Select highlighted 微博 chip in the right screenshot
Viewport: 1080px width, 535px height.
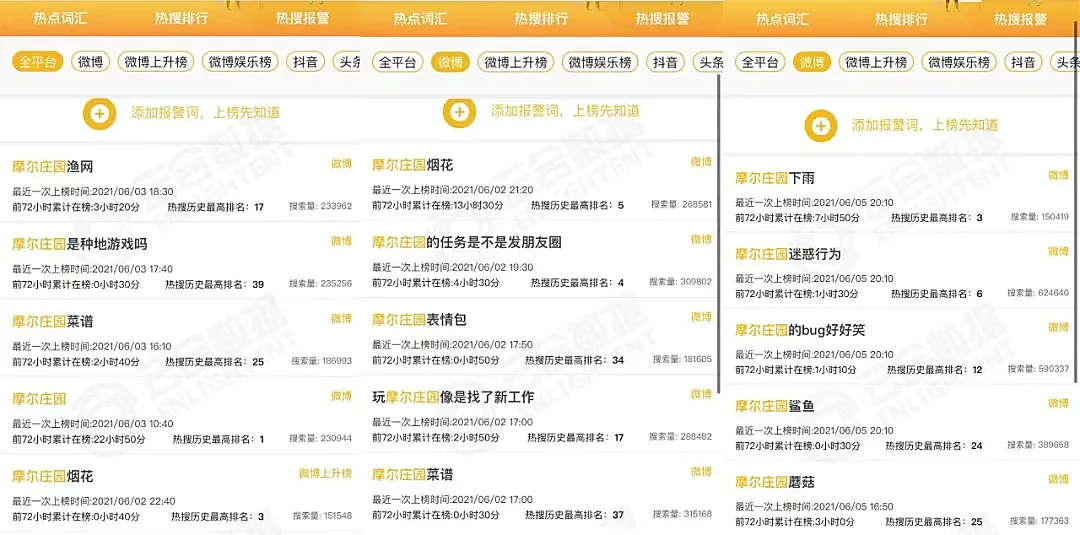click(x=812, y=63)
